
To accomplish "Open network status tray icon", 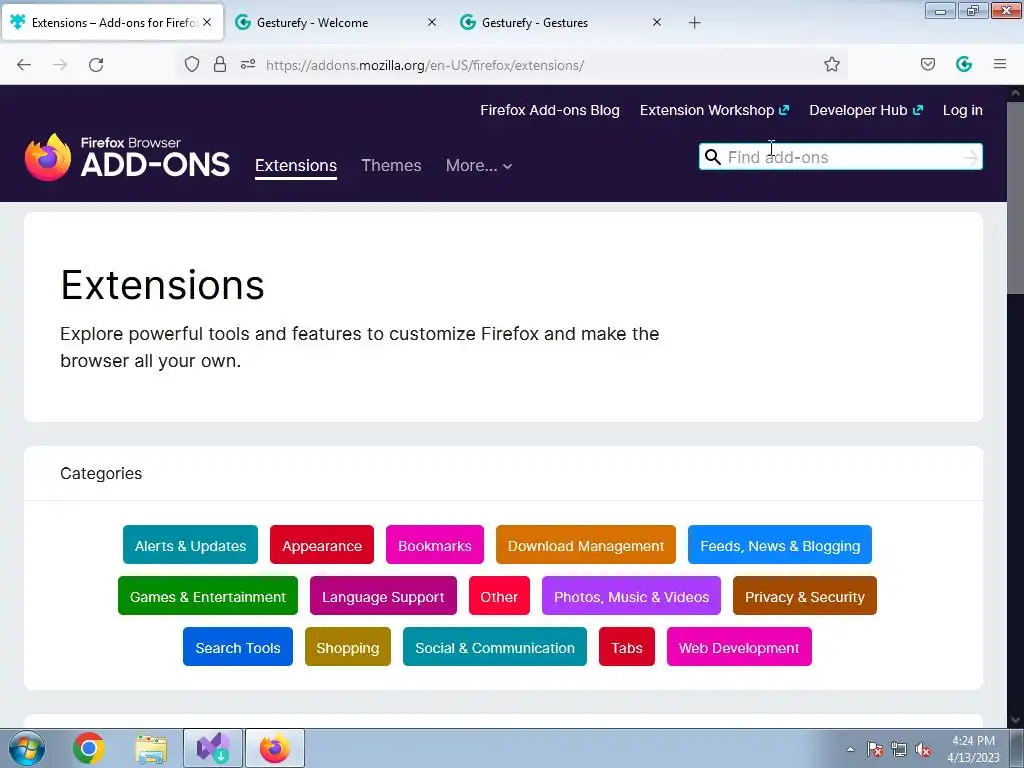I will pos(899,750).
